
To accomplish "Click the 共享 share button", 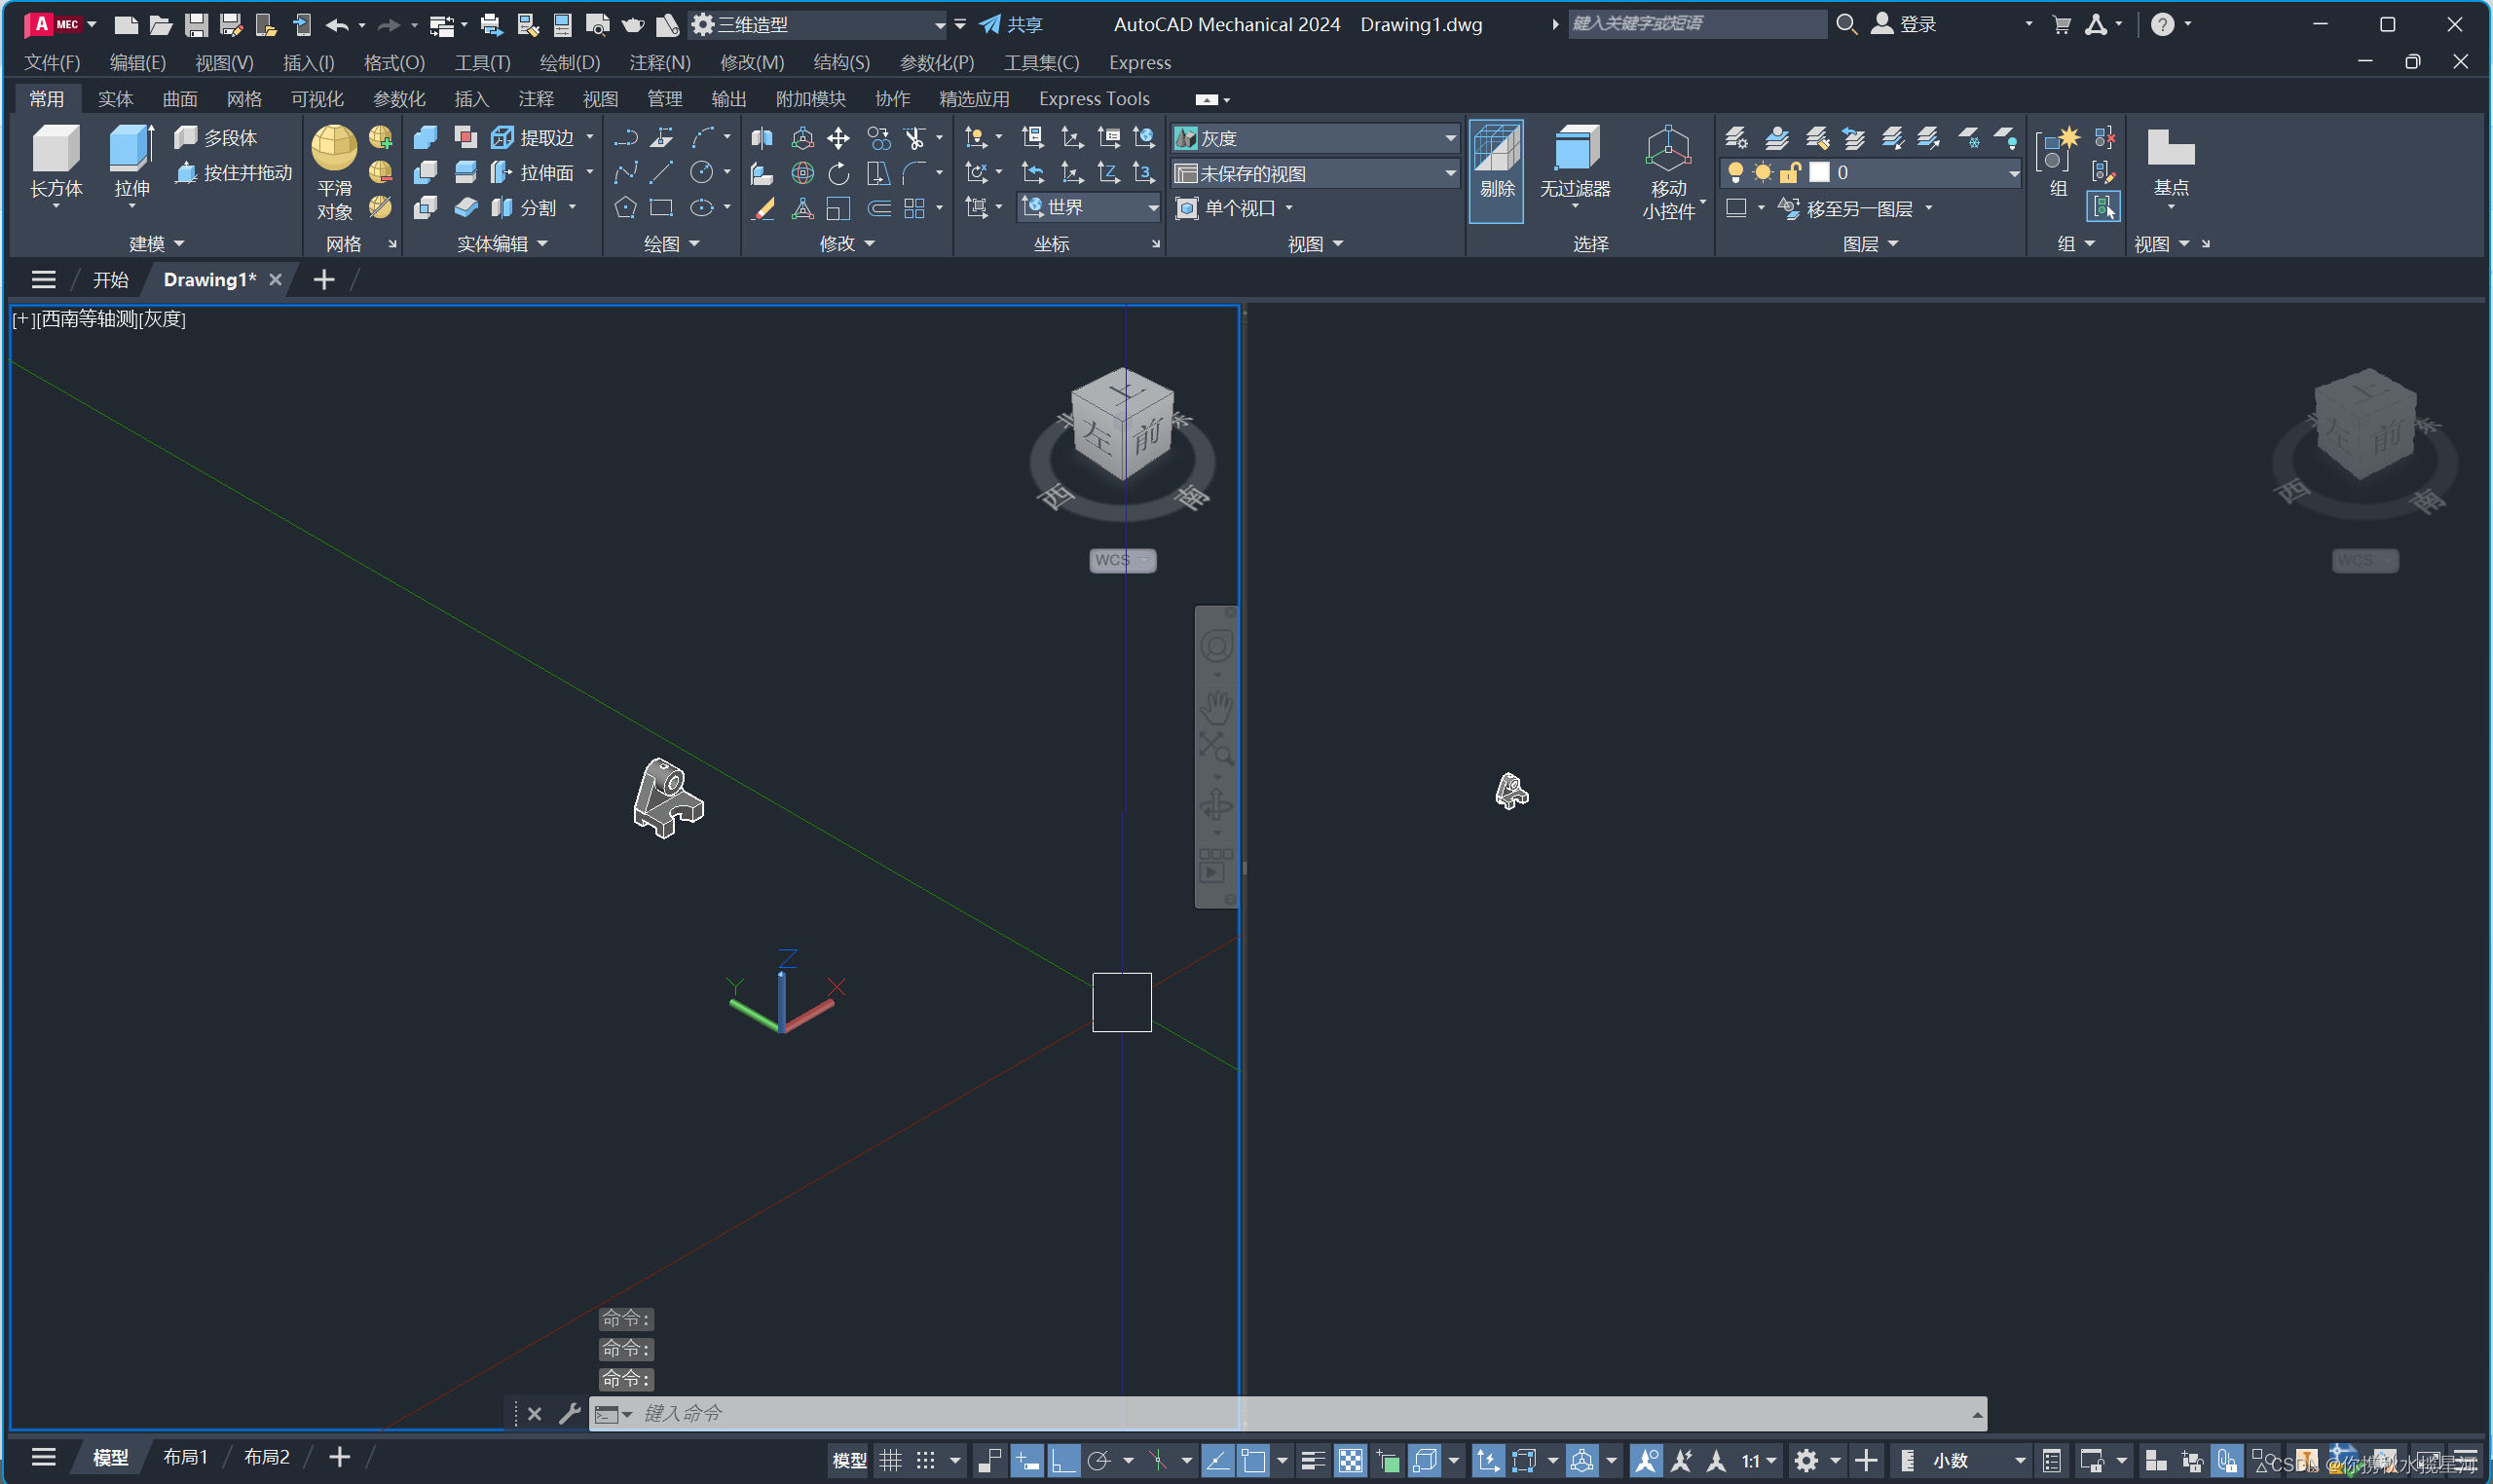I will click(x=1011, y=25).
